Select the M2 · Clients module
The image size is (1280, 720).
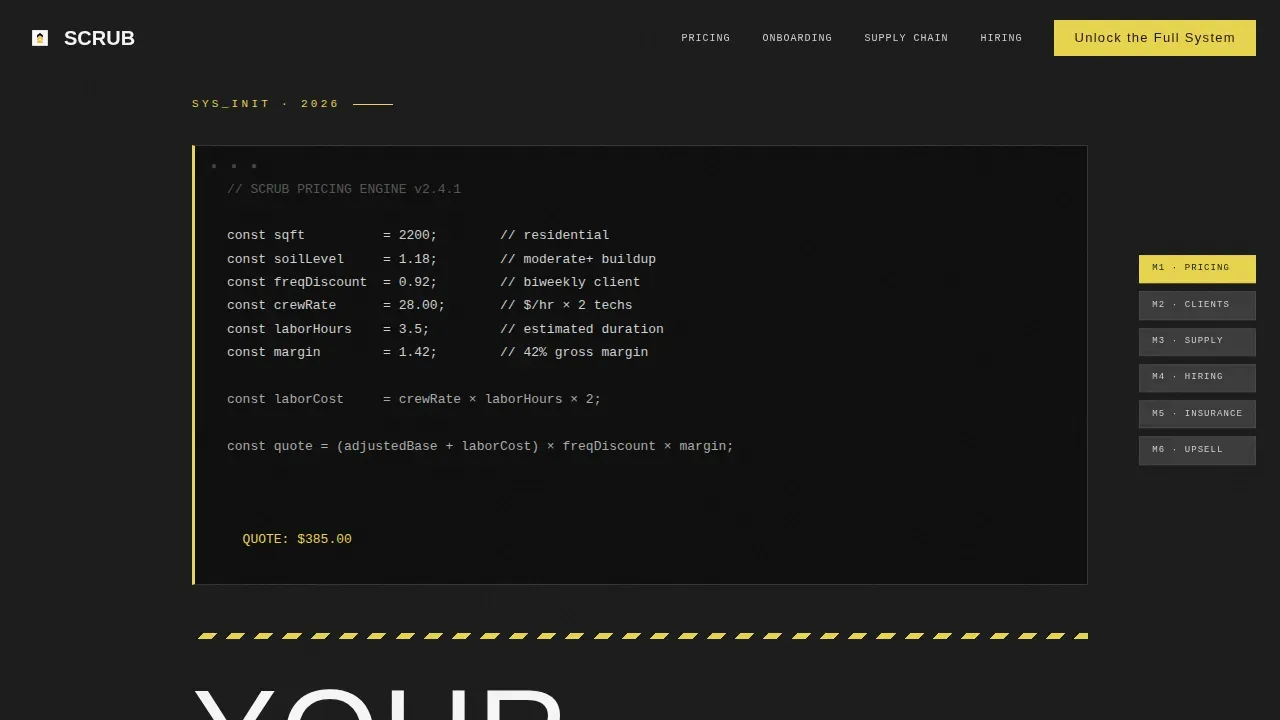(1197, 305)
